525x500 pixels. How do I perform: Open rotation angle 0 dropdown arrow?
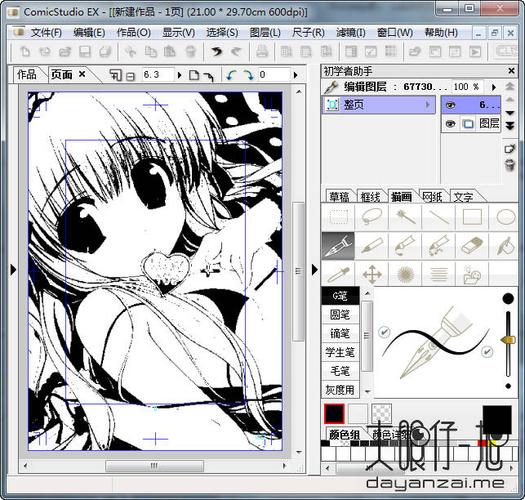pos(295,75)
